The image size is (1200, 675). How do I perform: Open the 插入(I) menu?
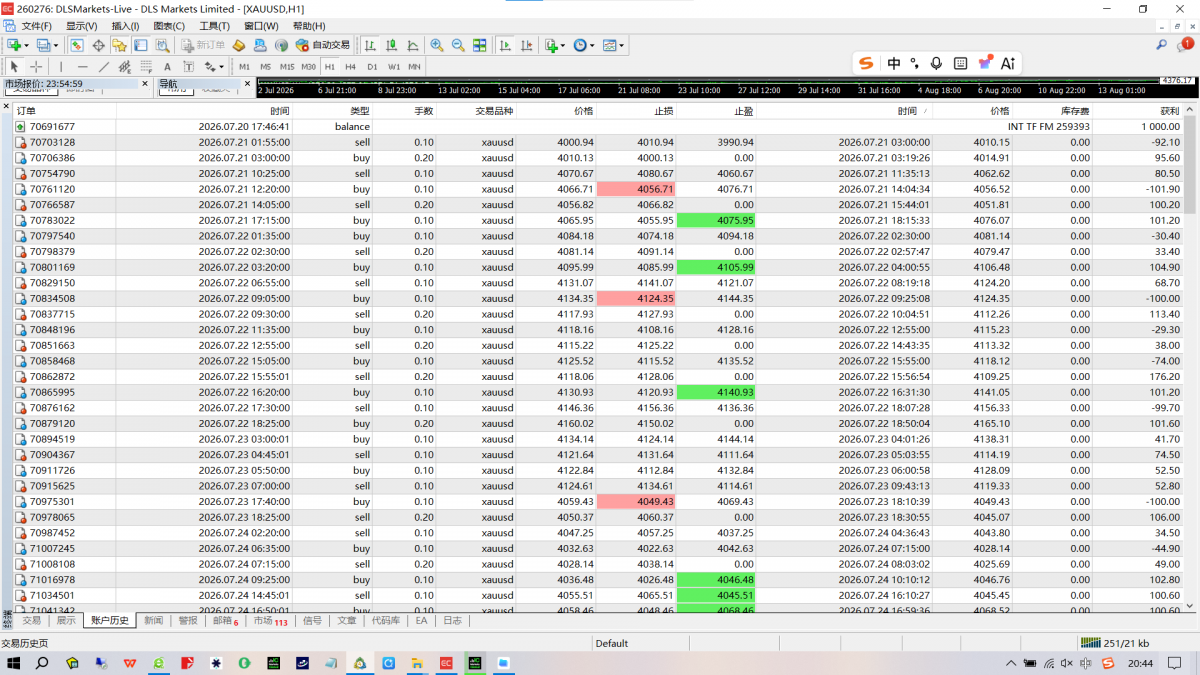pos(126,26)
